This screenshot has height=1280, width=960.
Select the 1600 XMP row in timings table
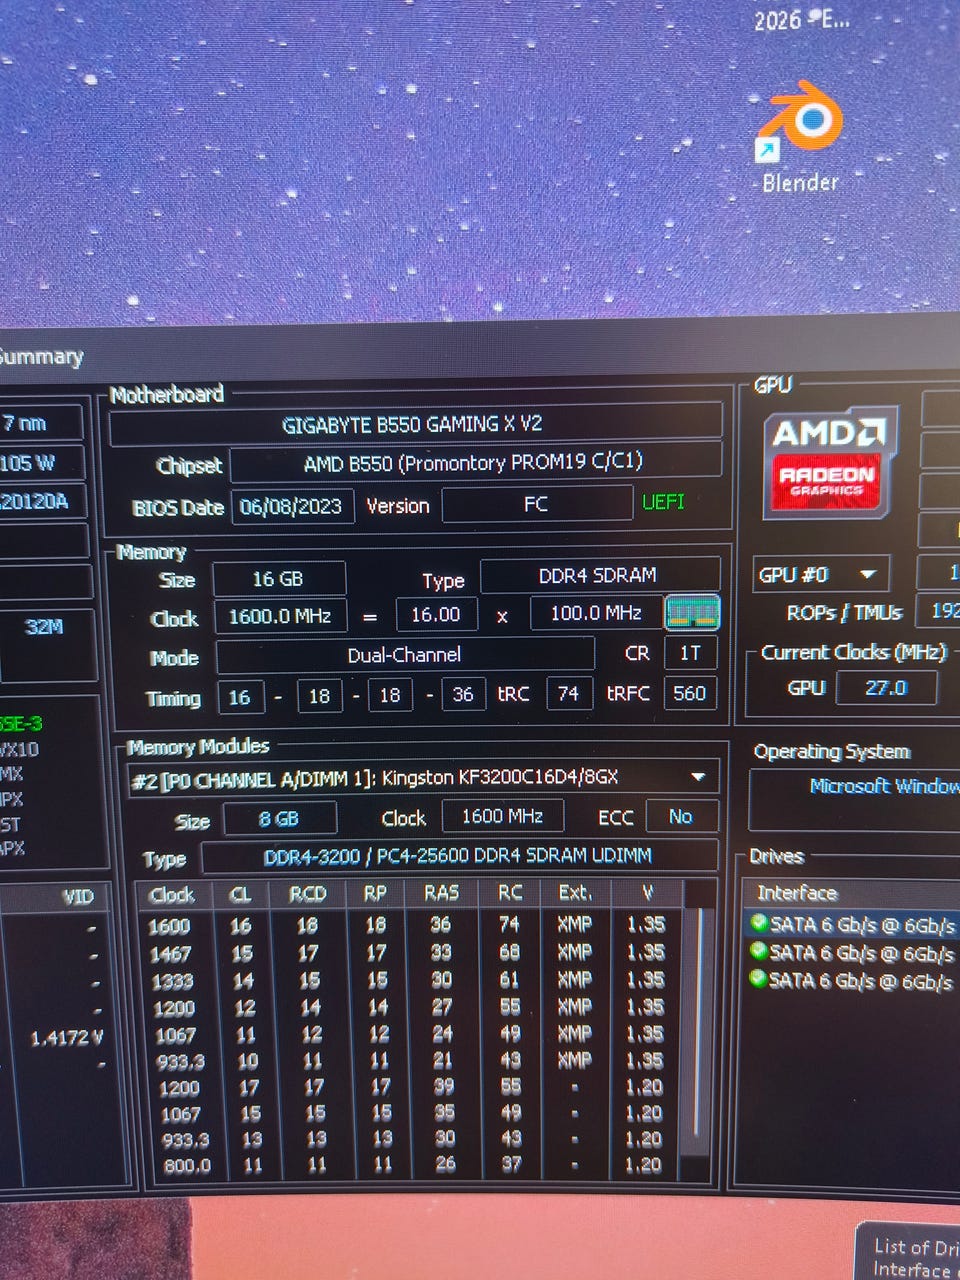[412, 925]
